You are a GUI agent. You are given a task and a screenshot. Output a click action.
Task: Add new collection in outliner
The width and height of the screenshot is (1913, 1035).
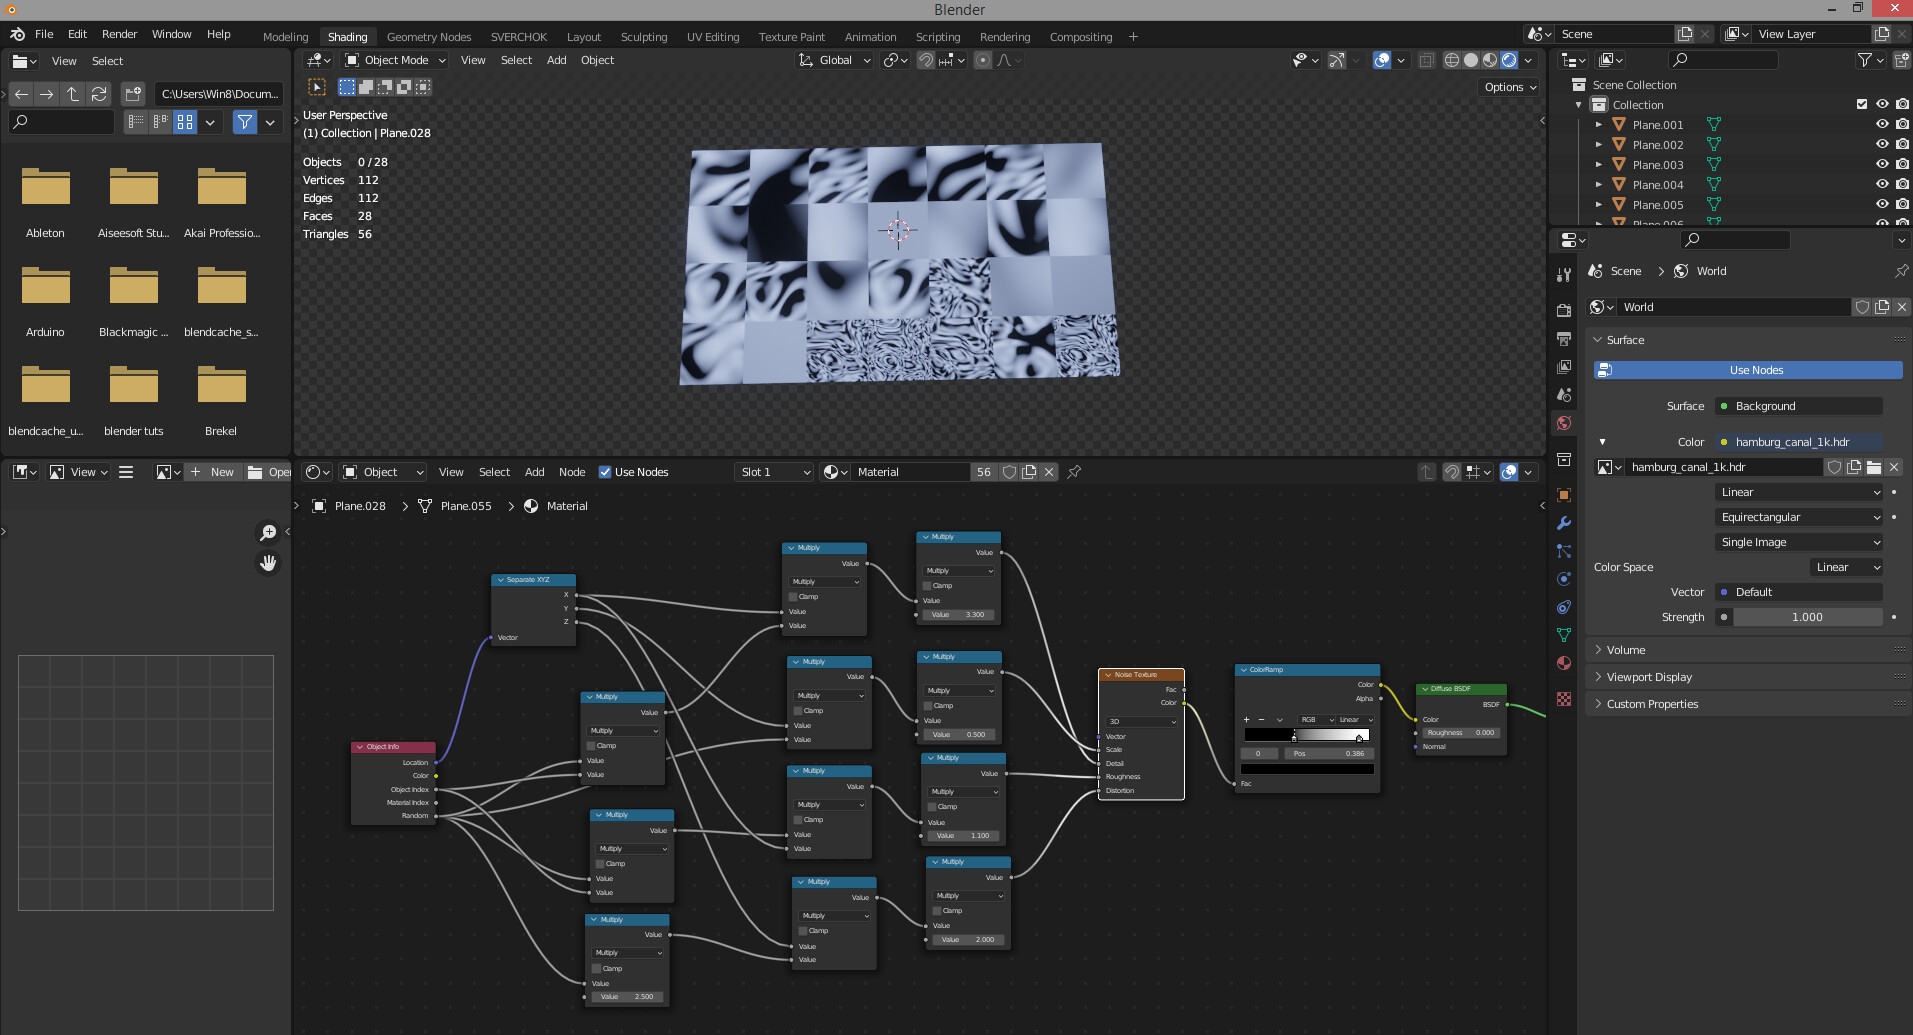coord(1901,60)
